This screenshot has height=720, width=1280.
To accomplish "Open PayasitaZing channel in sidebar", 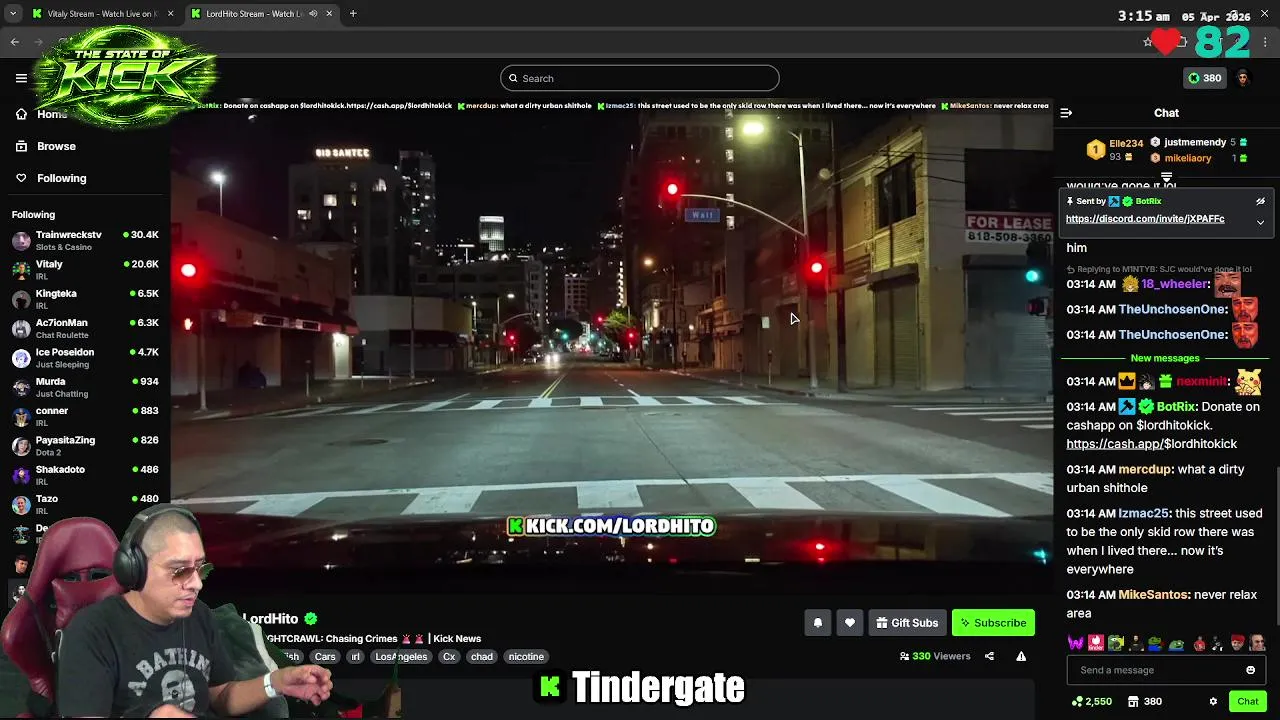I will coord(85,445).
